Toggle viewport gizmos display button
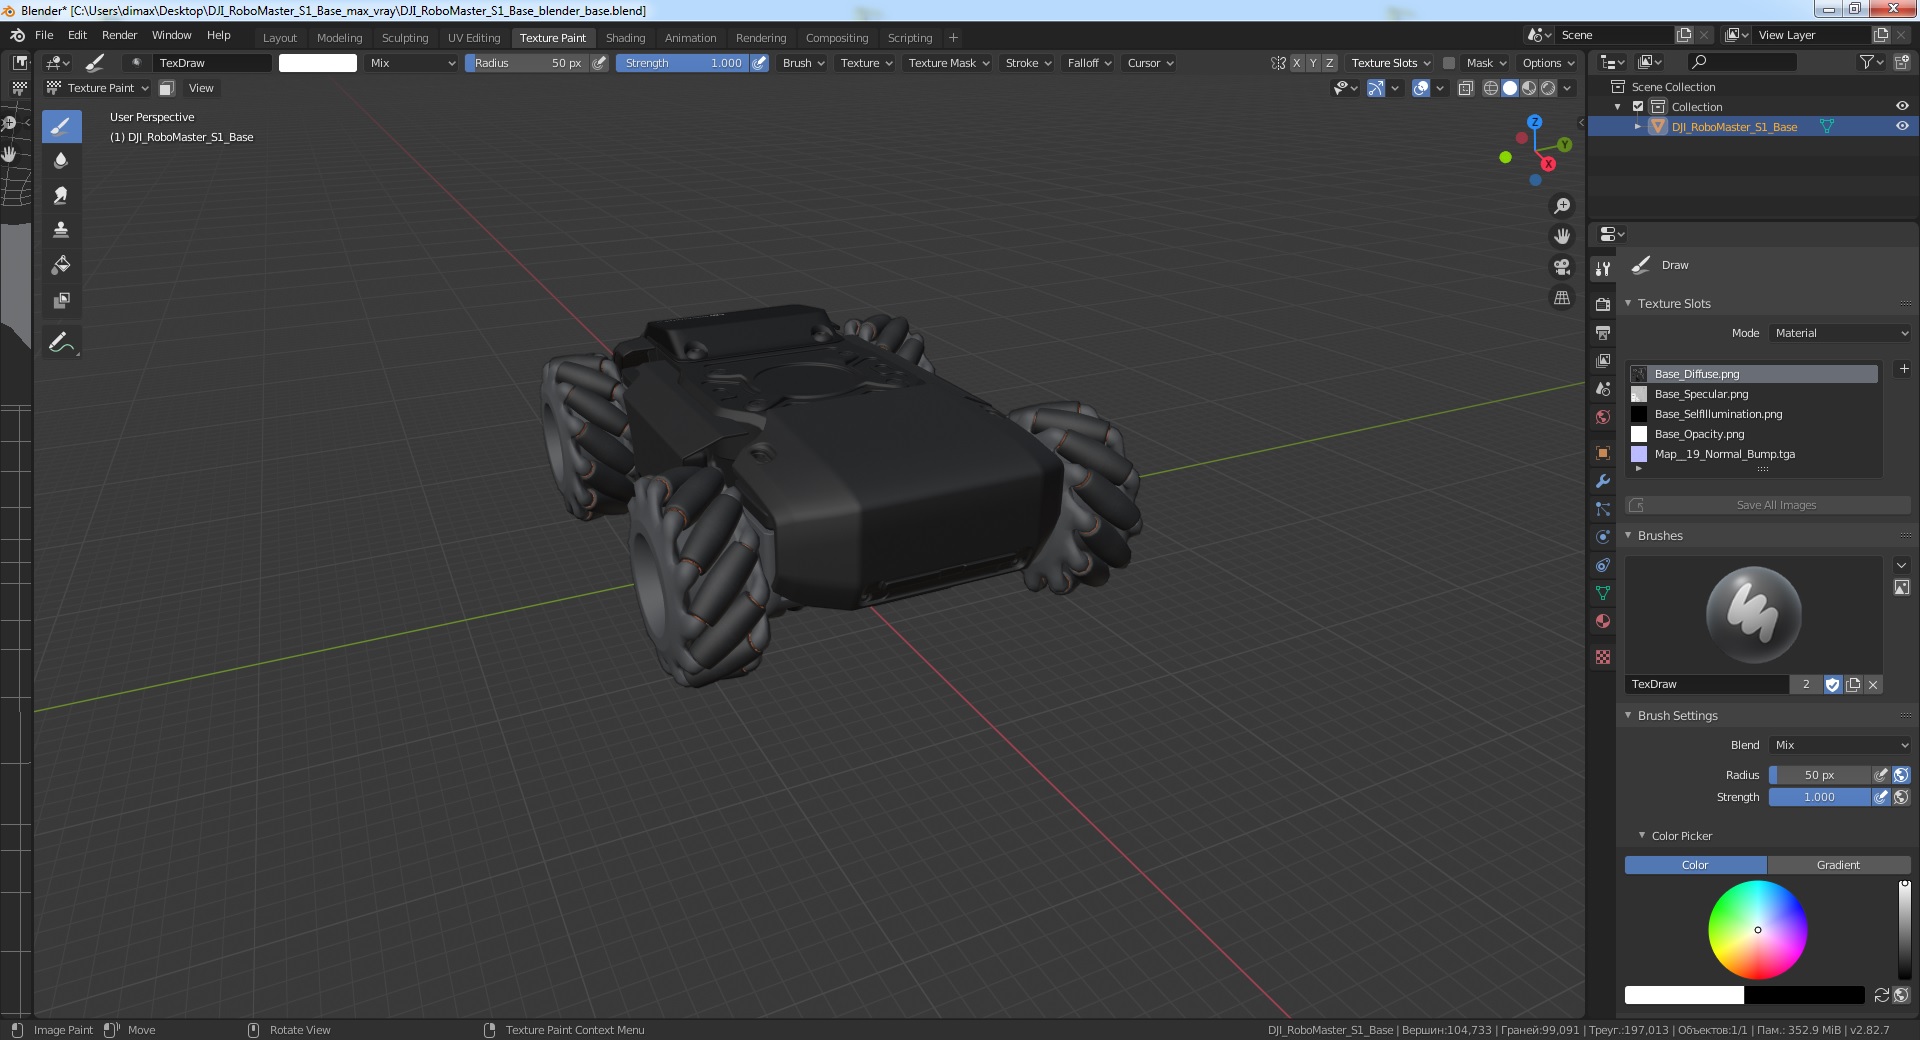The width and height of the screenshot is (1920, 1040). (1376, 88)
